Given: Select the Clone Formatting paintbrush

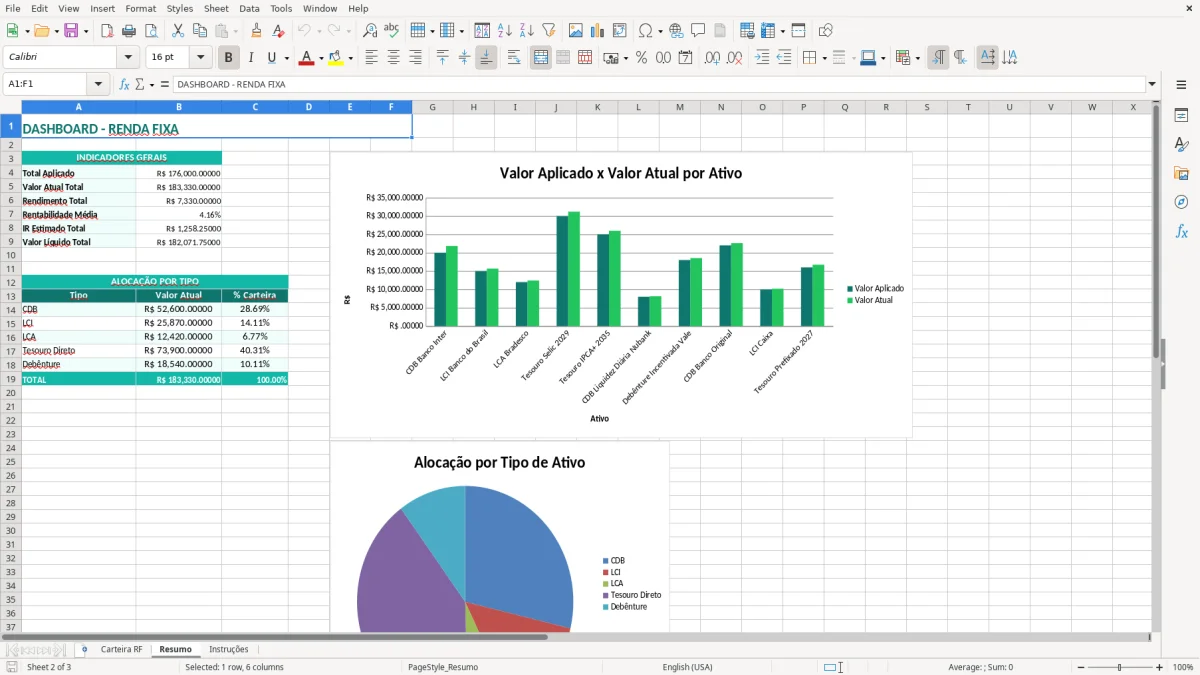Looking at the screenshot, I should [x=257, y=31].
